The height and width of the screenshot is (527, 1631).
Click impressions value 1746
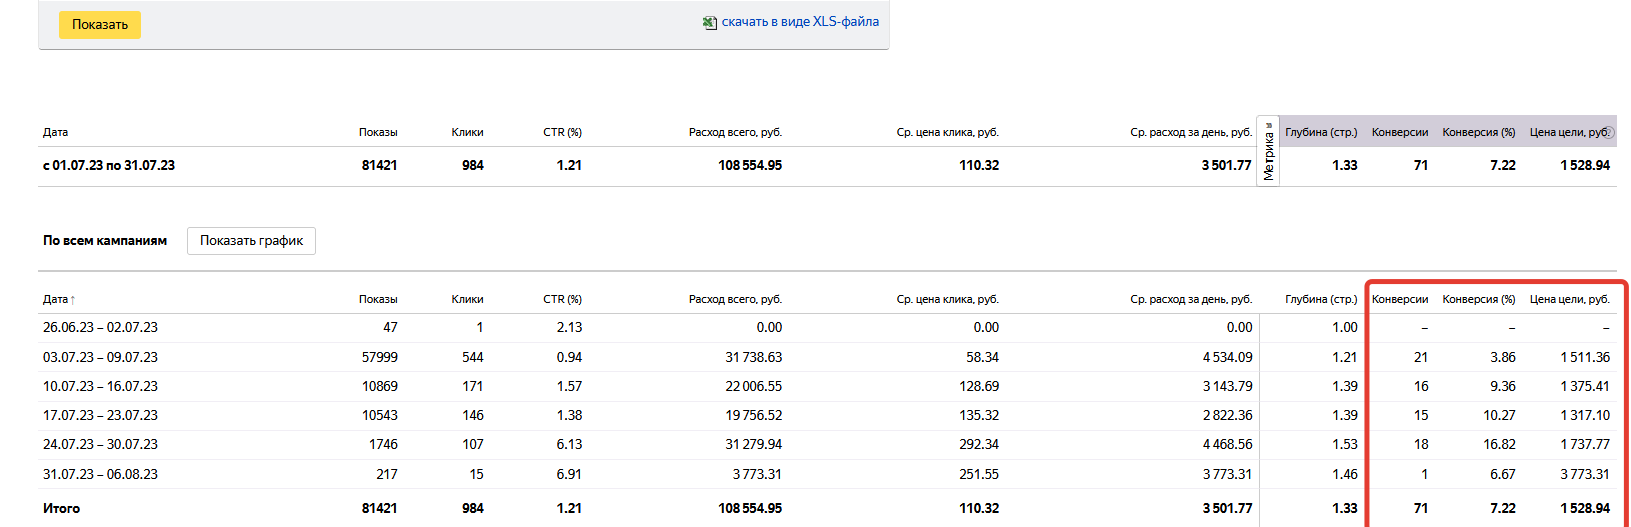click(383, 444)
